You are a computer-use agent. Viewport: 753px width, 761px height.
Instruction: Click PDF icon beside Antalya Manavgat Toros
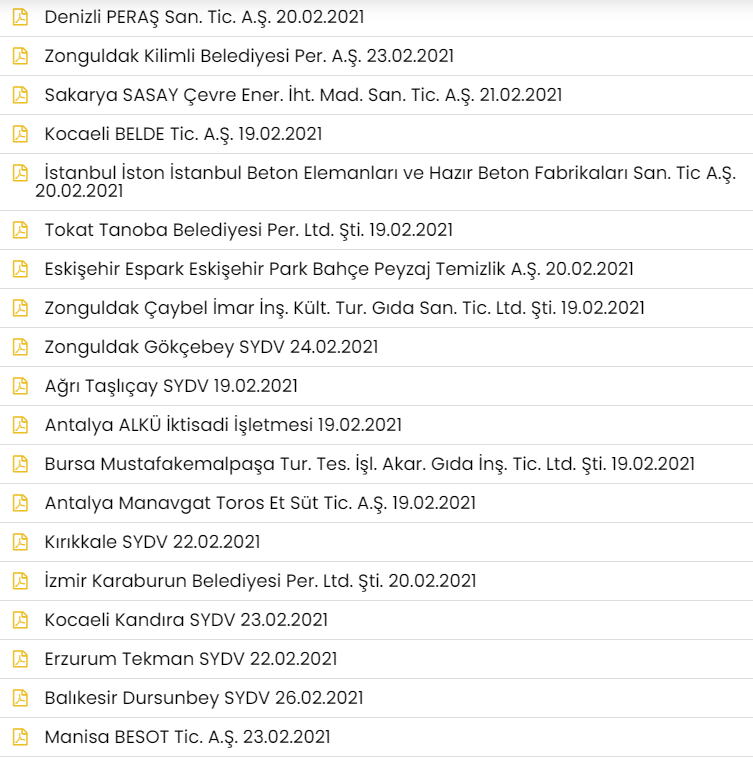tap(20, 503)
